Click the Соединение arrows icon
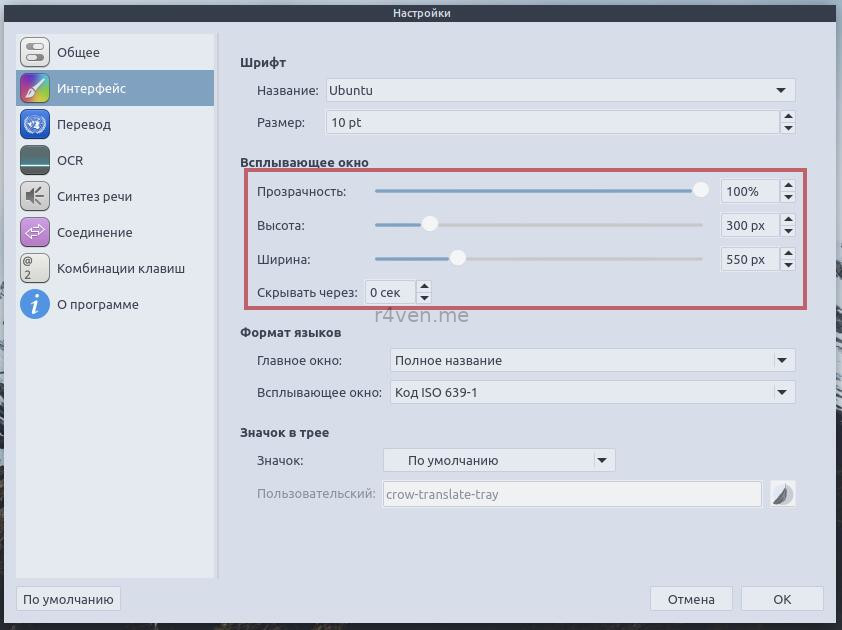The image size is (842, 630). tap(35, 232)
